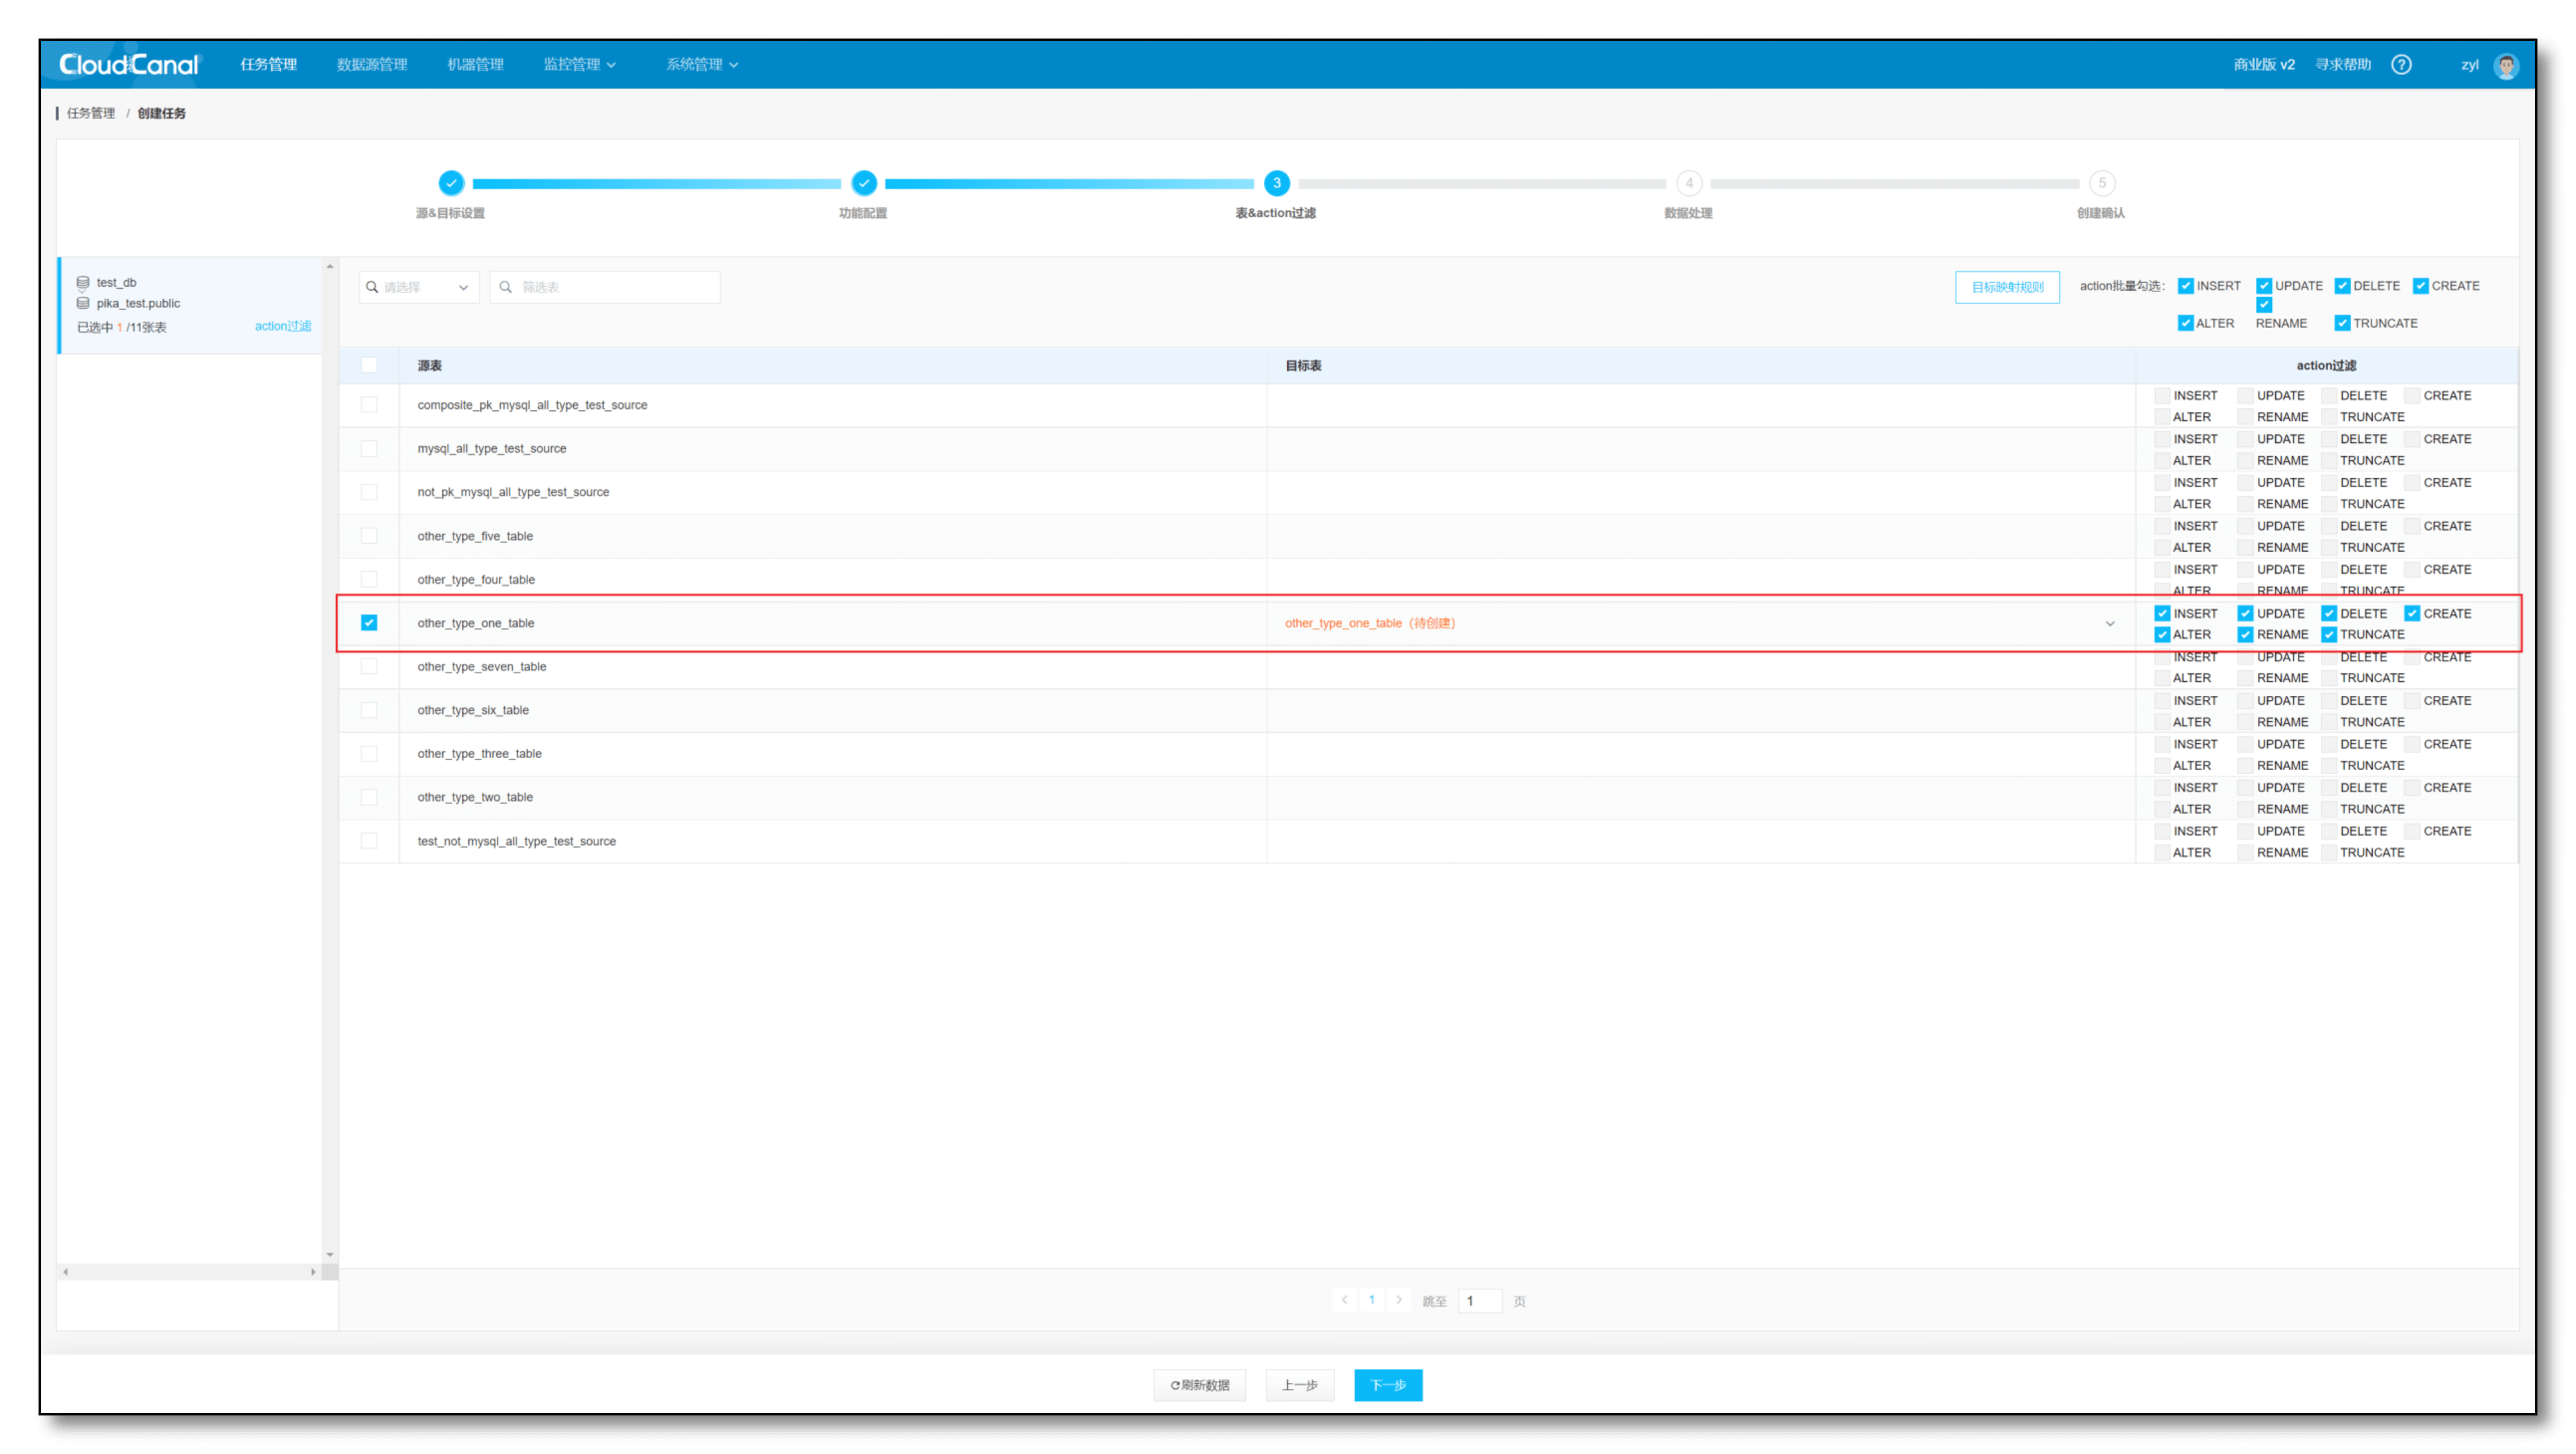Uncheck TRUNCATE for other_type_one_table
This screenshot has width=2576, height=1454.
coord(2329,634)
